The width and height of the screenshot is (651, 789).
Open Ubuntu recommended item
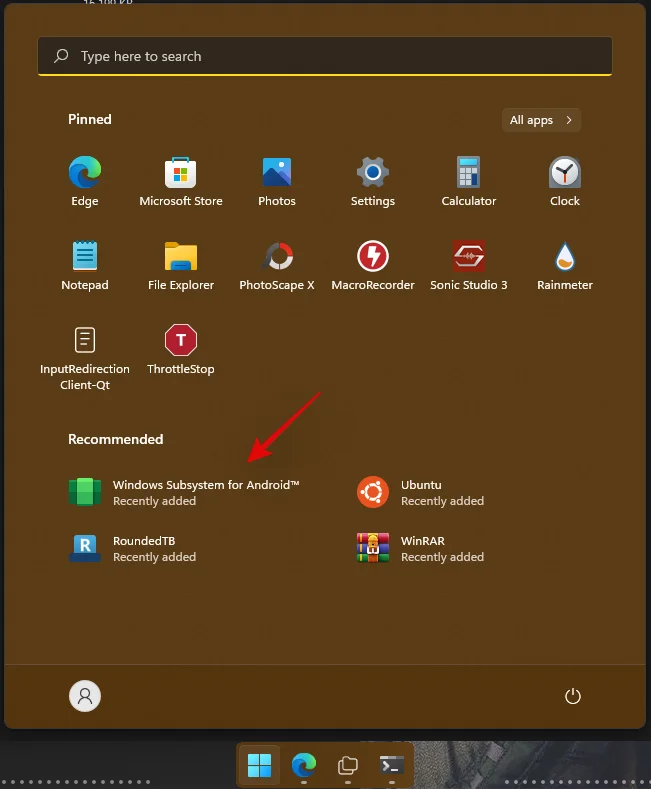[423, 492]
